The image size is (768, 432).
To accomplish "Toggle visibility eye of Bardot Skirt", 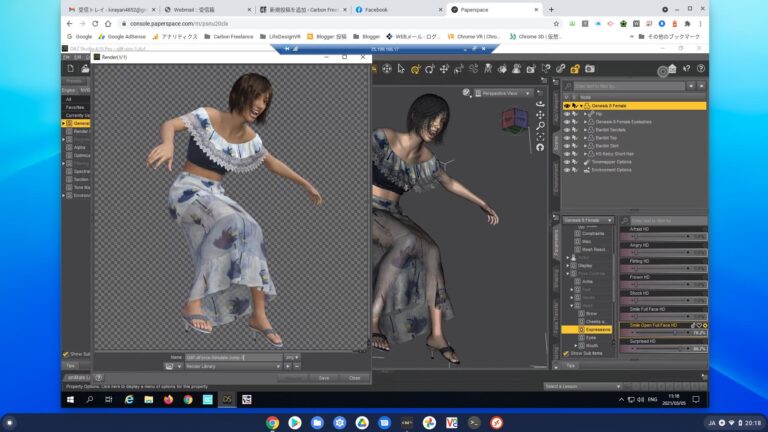I will [567, 146].
